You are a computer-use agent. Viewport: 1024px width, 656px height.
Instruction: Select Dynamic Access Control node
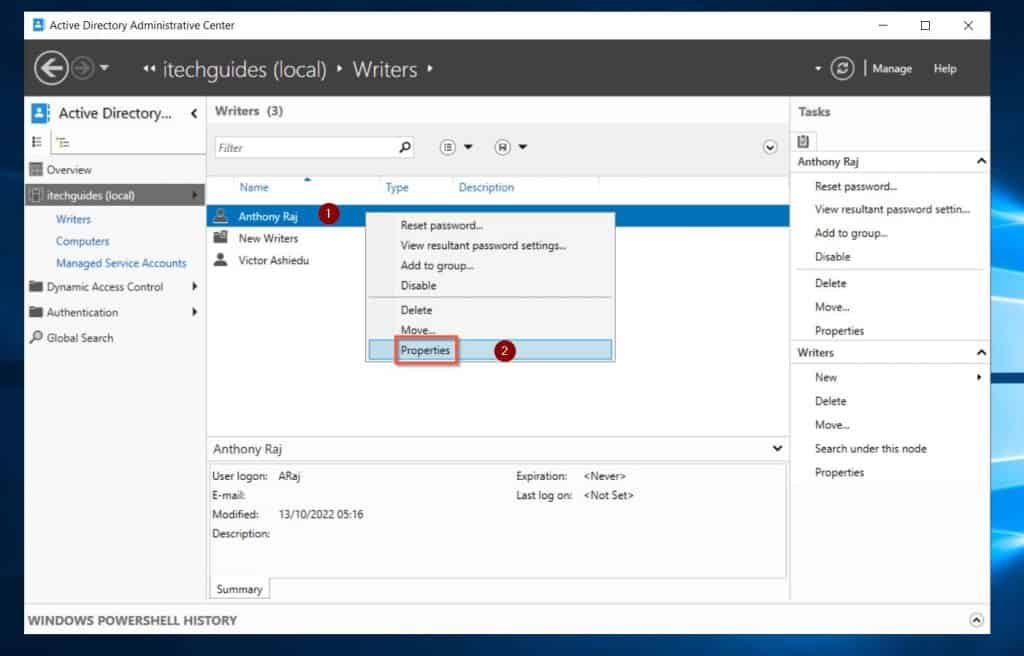[x=104, y=287]
